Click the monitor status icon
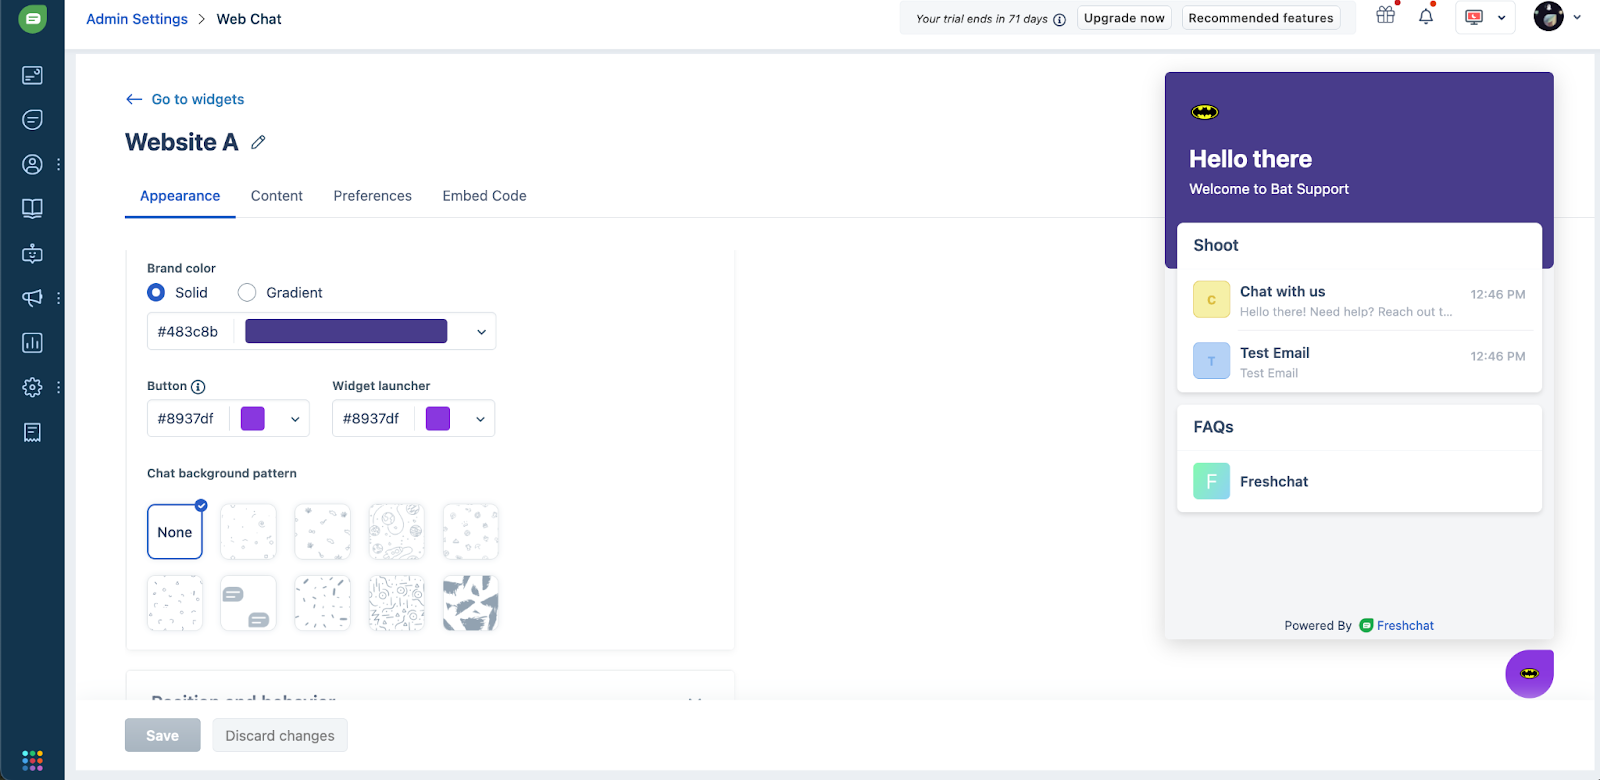The image size is (1600, 780). (1474, 17)
